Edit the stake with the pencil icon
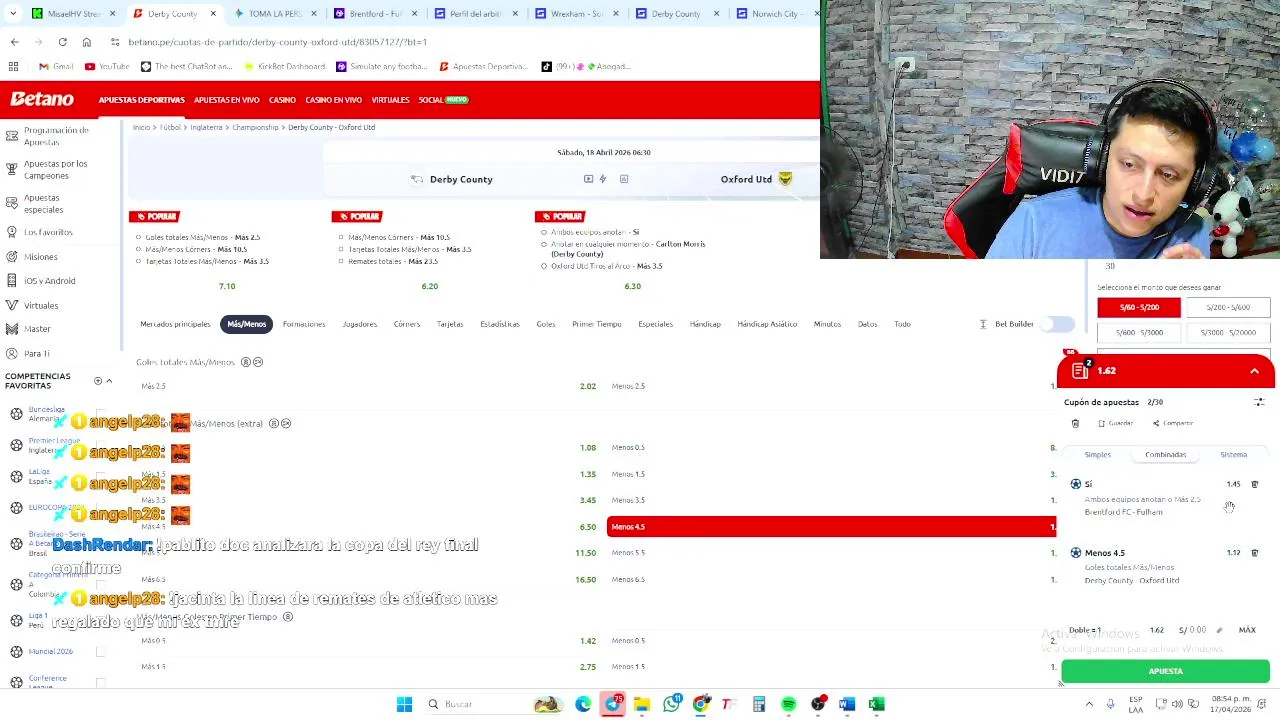Viewport: 1280px width, 720px height. point(1219,630)
